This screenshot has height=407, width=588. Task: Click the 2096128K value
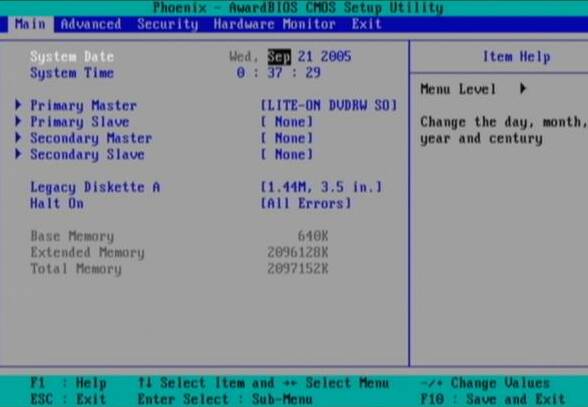[298, 252]
